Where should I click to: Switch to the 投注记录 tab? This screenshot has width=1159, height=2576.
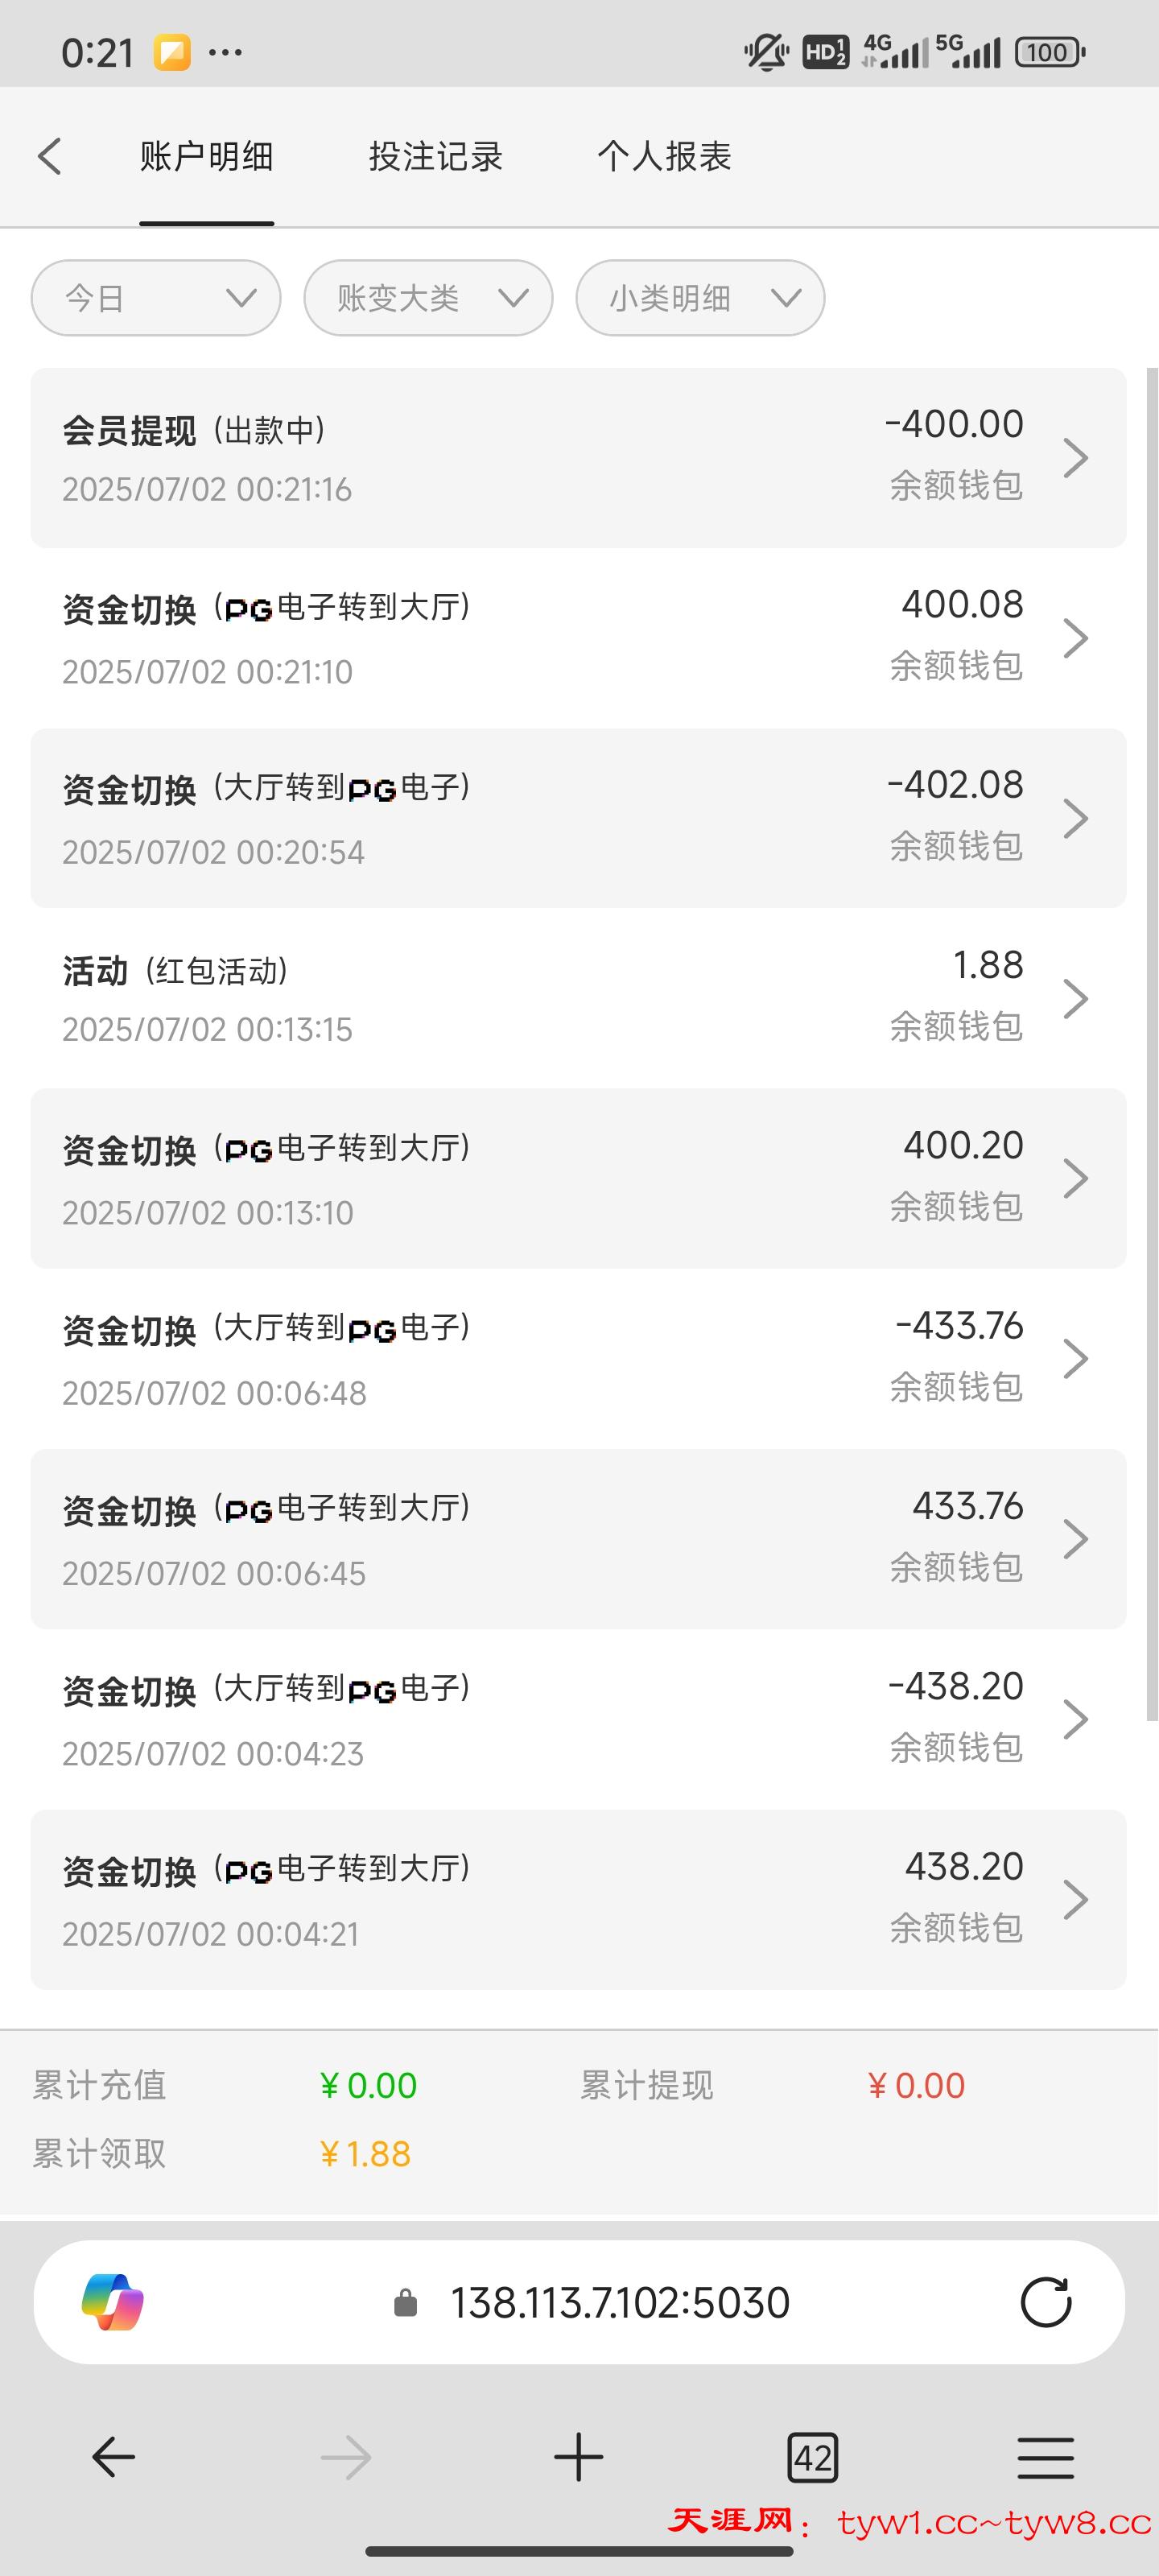pos(435,157)
